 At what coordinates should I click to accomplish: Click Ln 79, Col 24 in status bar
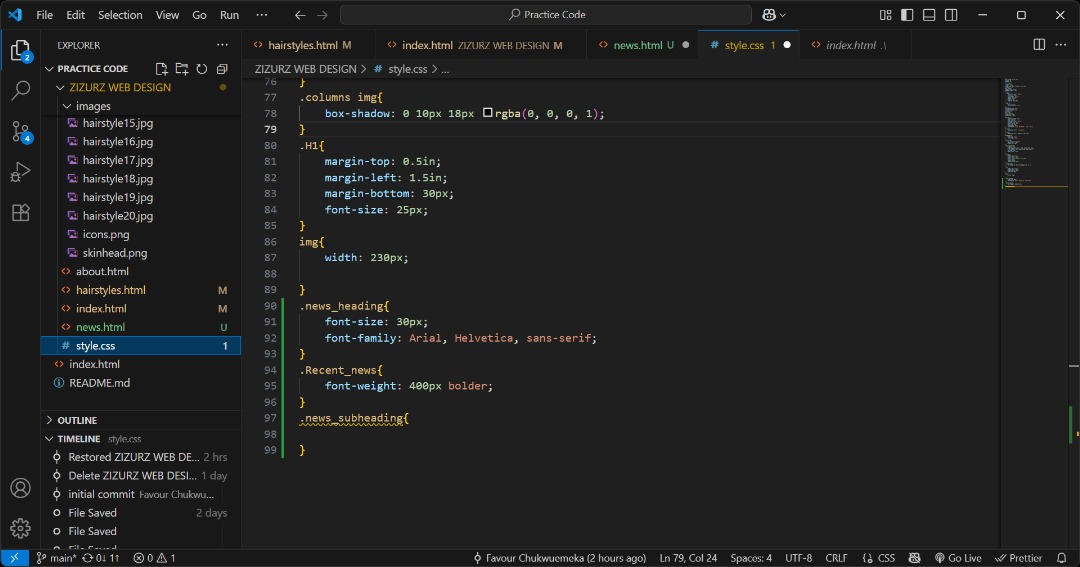[688, 558]
